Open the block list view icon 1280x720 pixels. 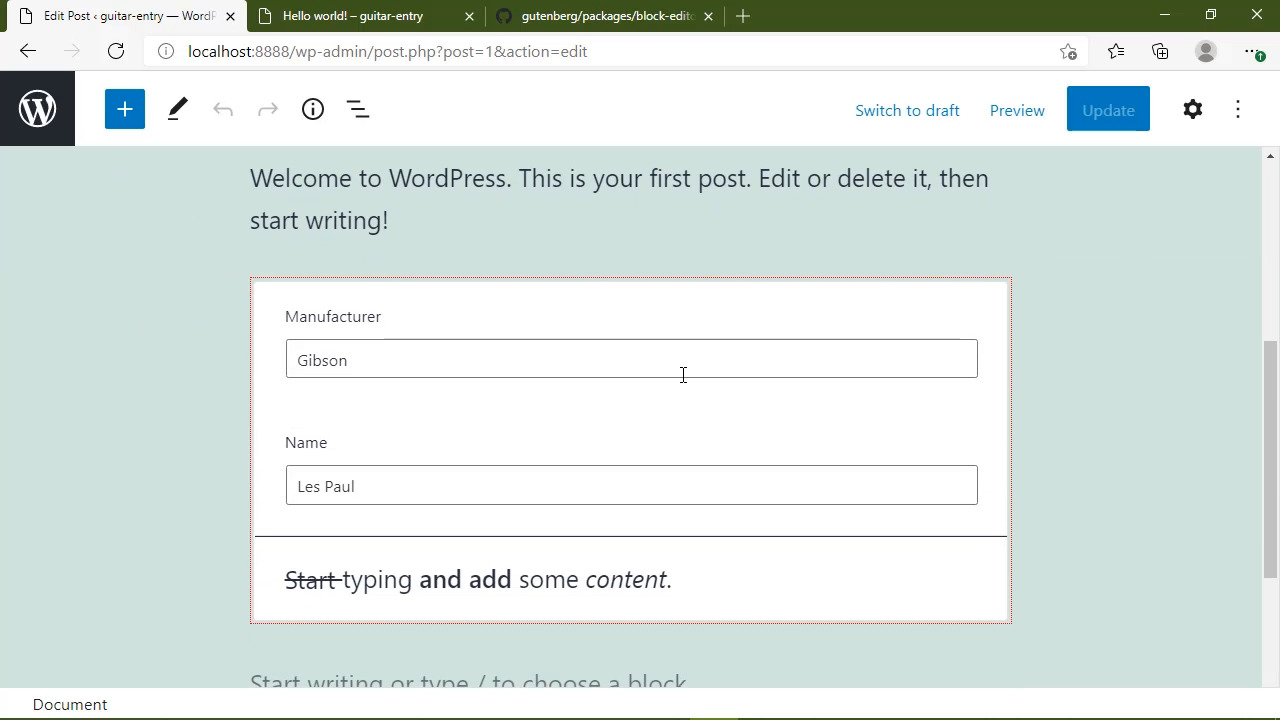coord(358,110)
